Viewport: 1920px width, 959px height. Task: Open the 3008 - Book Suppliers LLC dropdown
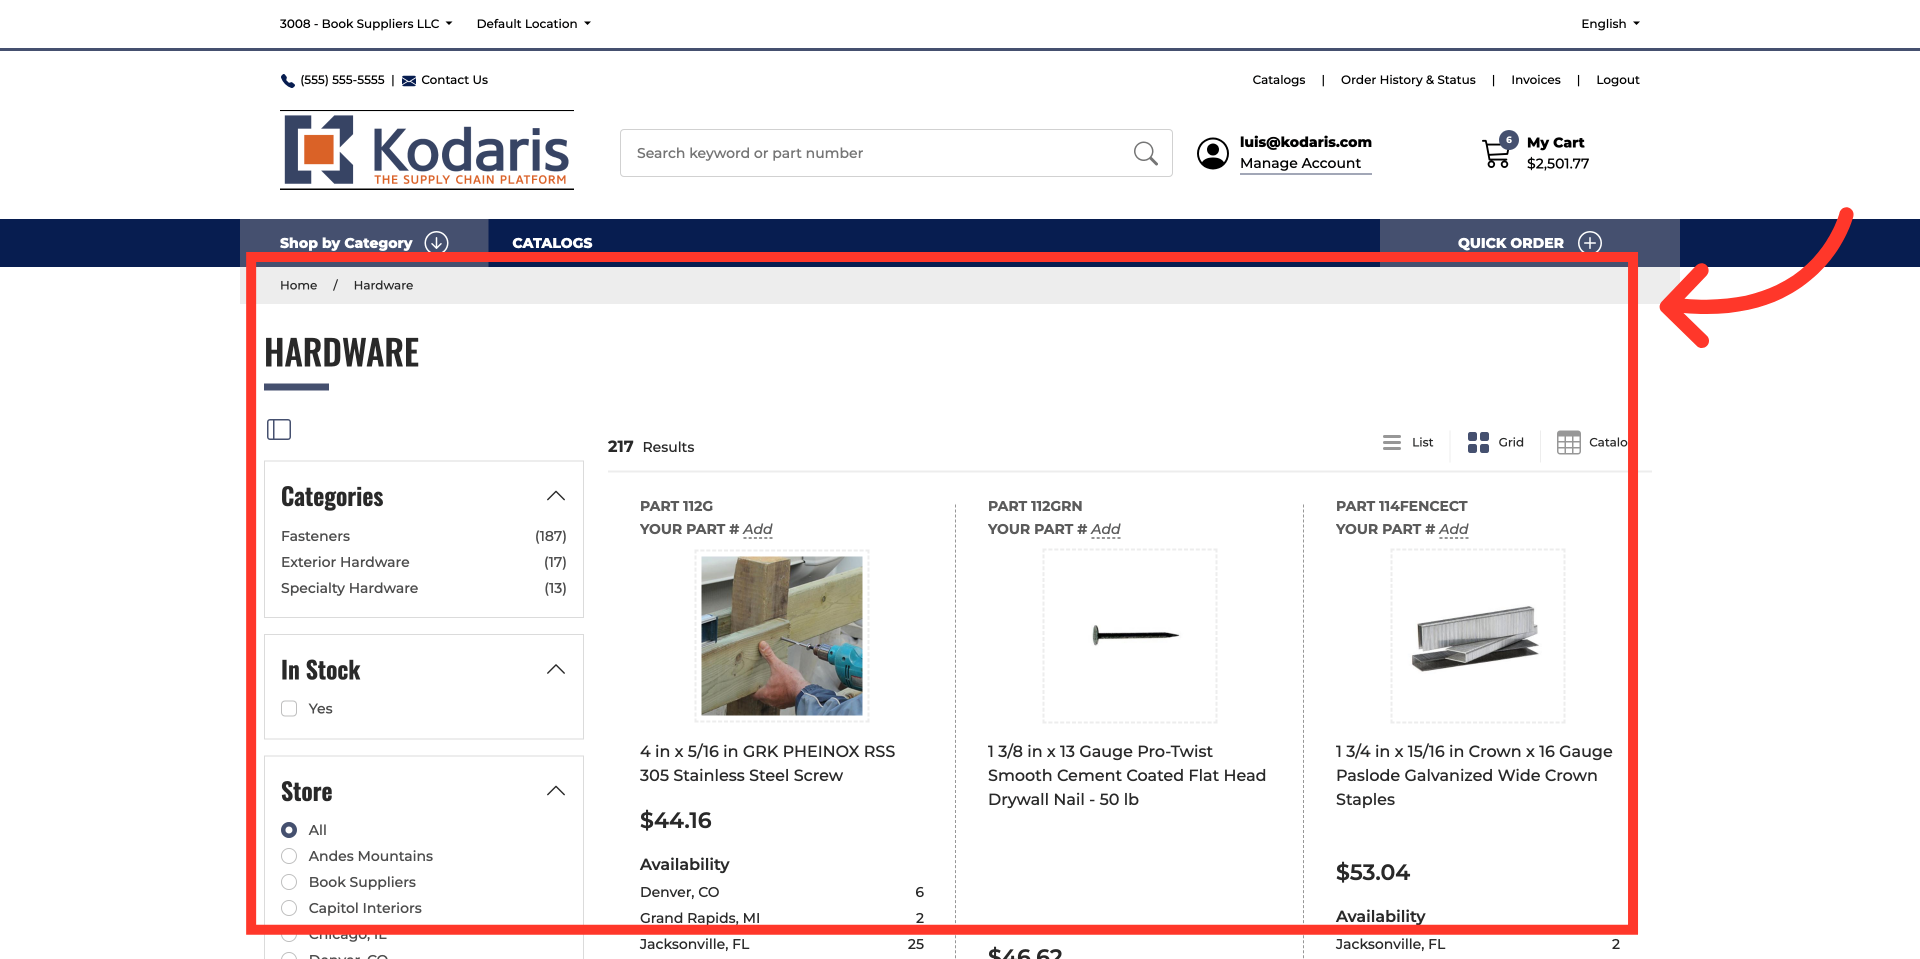[366, 24]
